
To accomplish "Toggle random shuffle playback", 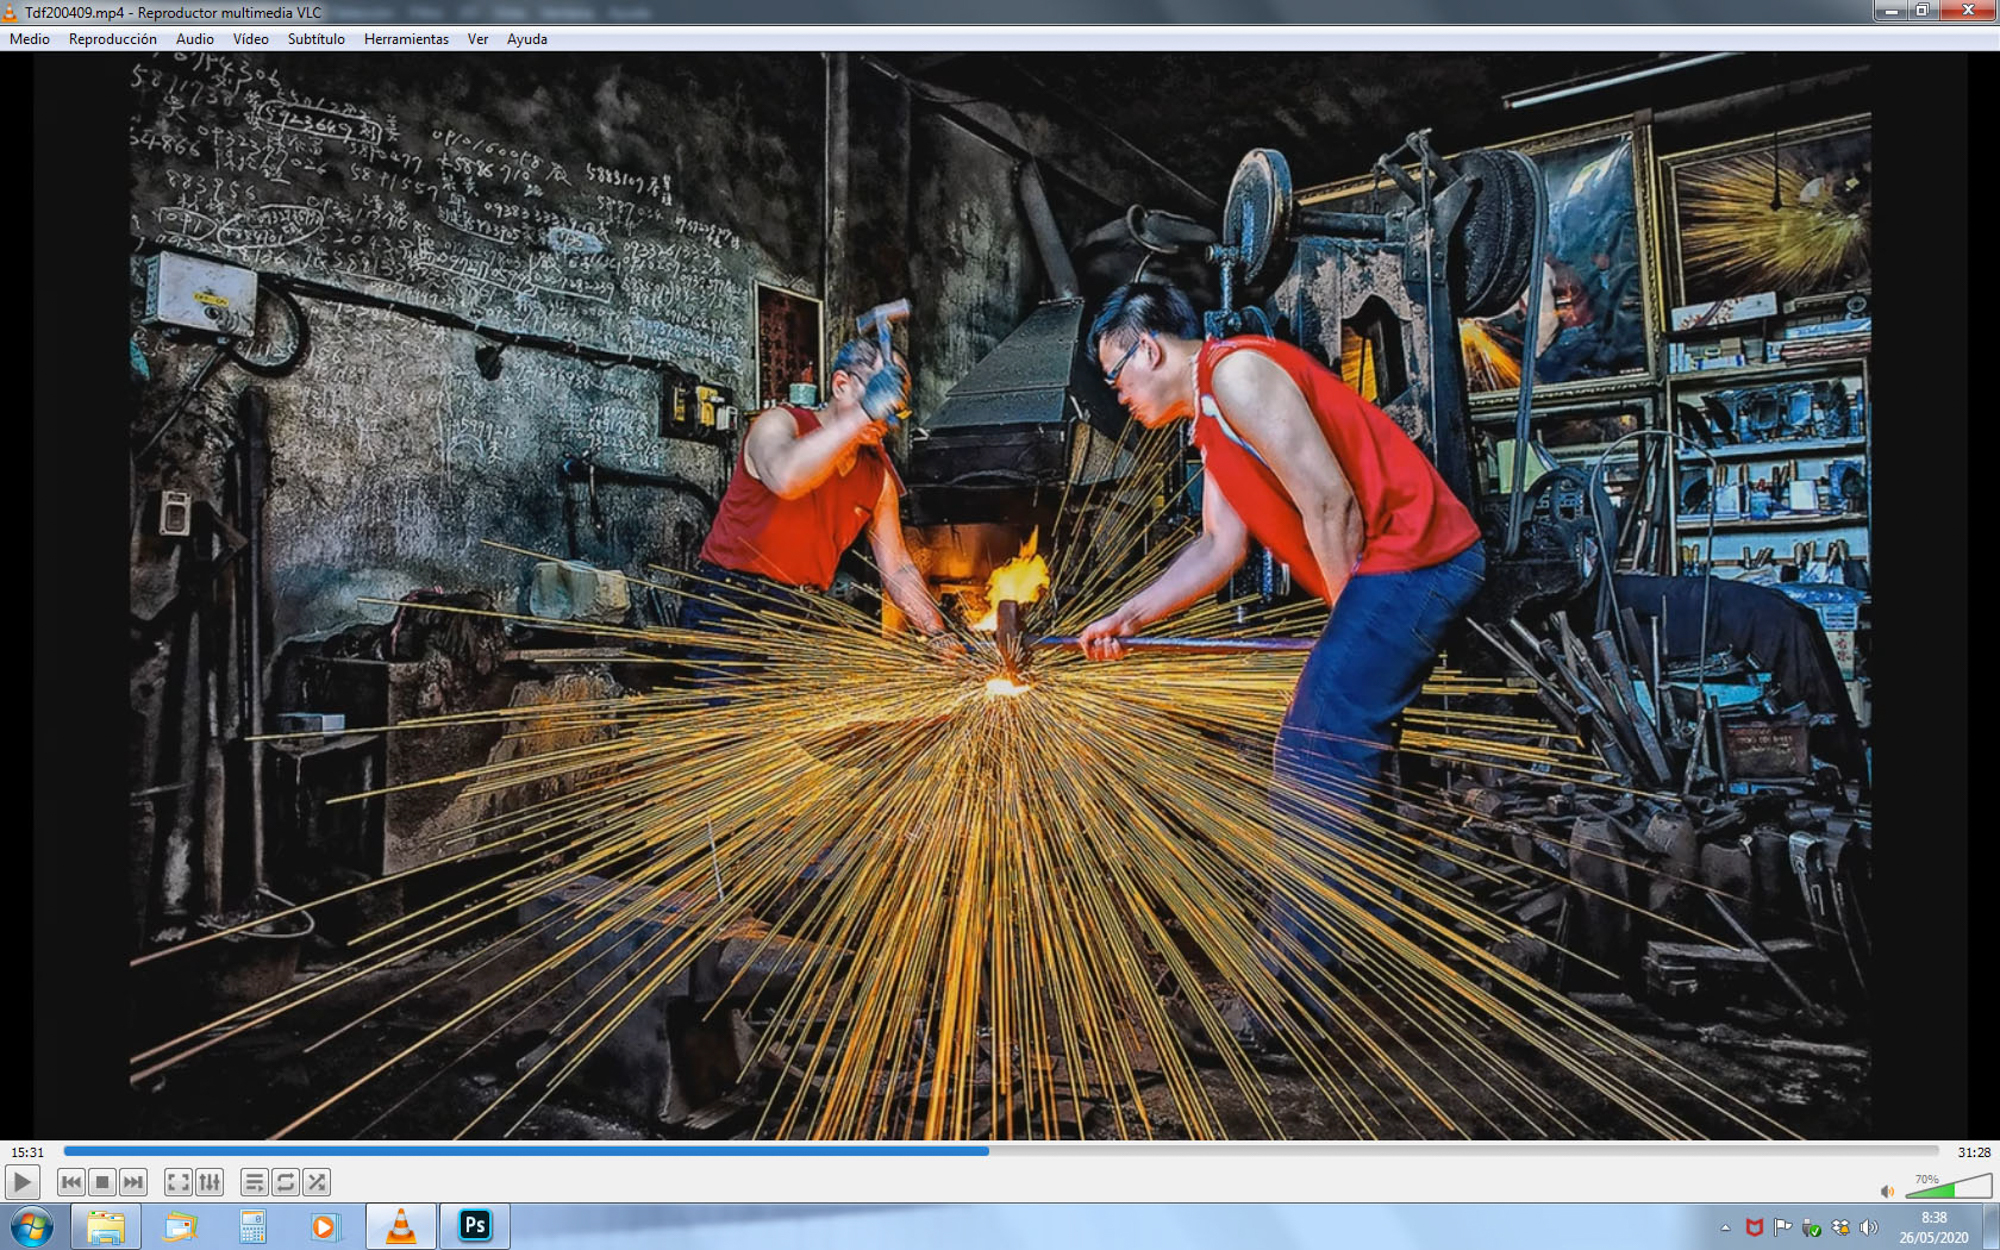I will pos(316,1182).
